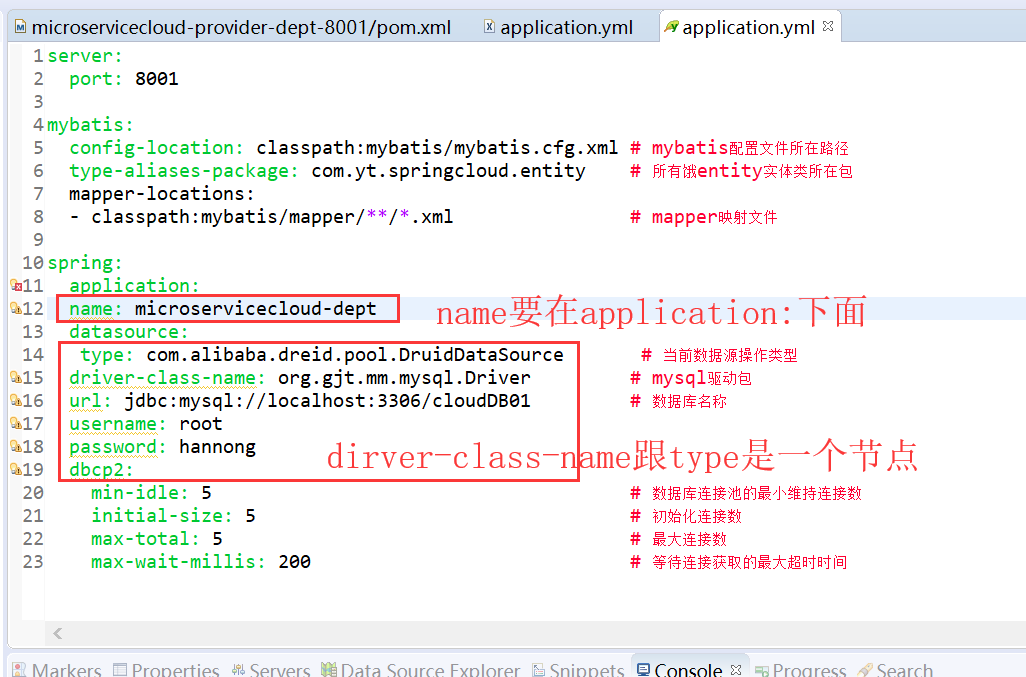Click line number 14 in the gutter
This screenshot has height=677, width=1026.
click(31, 354)
